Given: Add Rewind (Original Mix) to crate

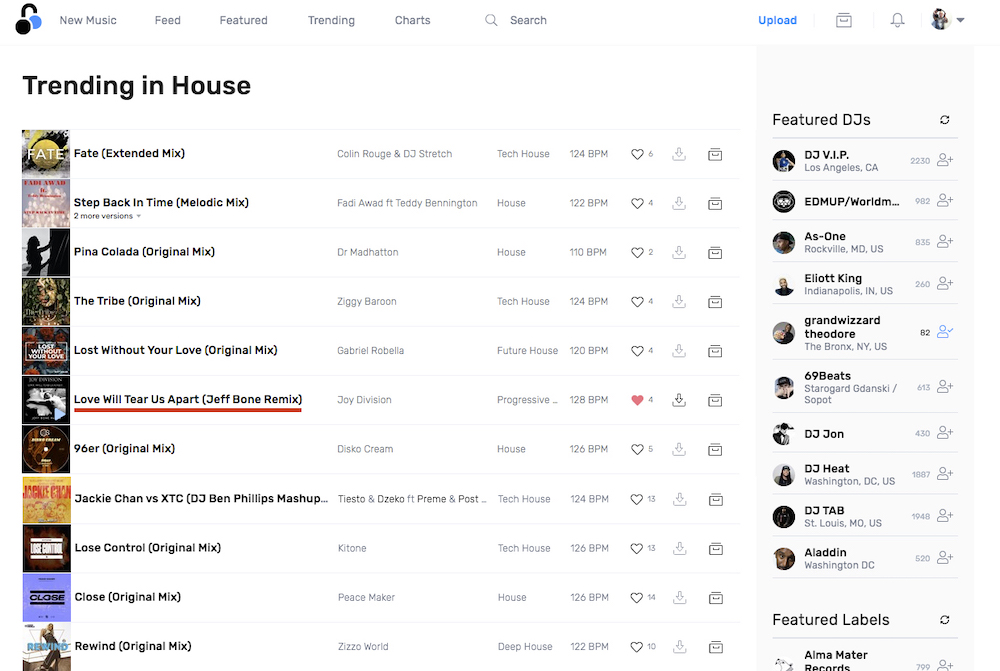Looking at the screenshot, I should click(x=716, y=647).
